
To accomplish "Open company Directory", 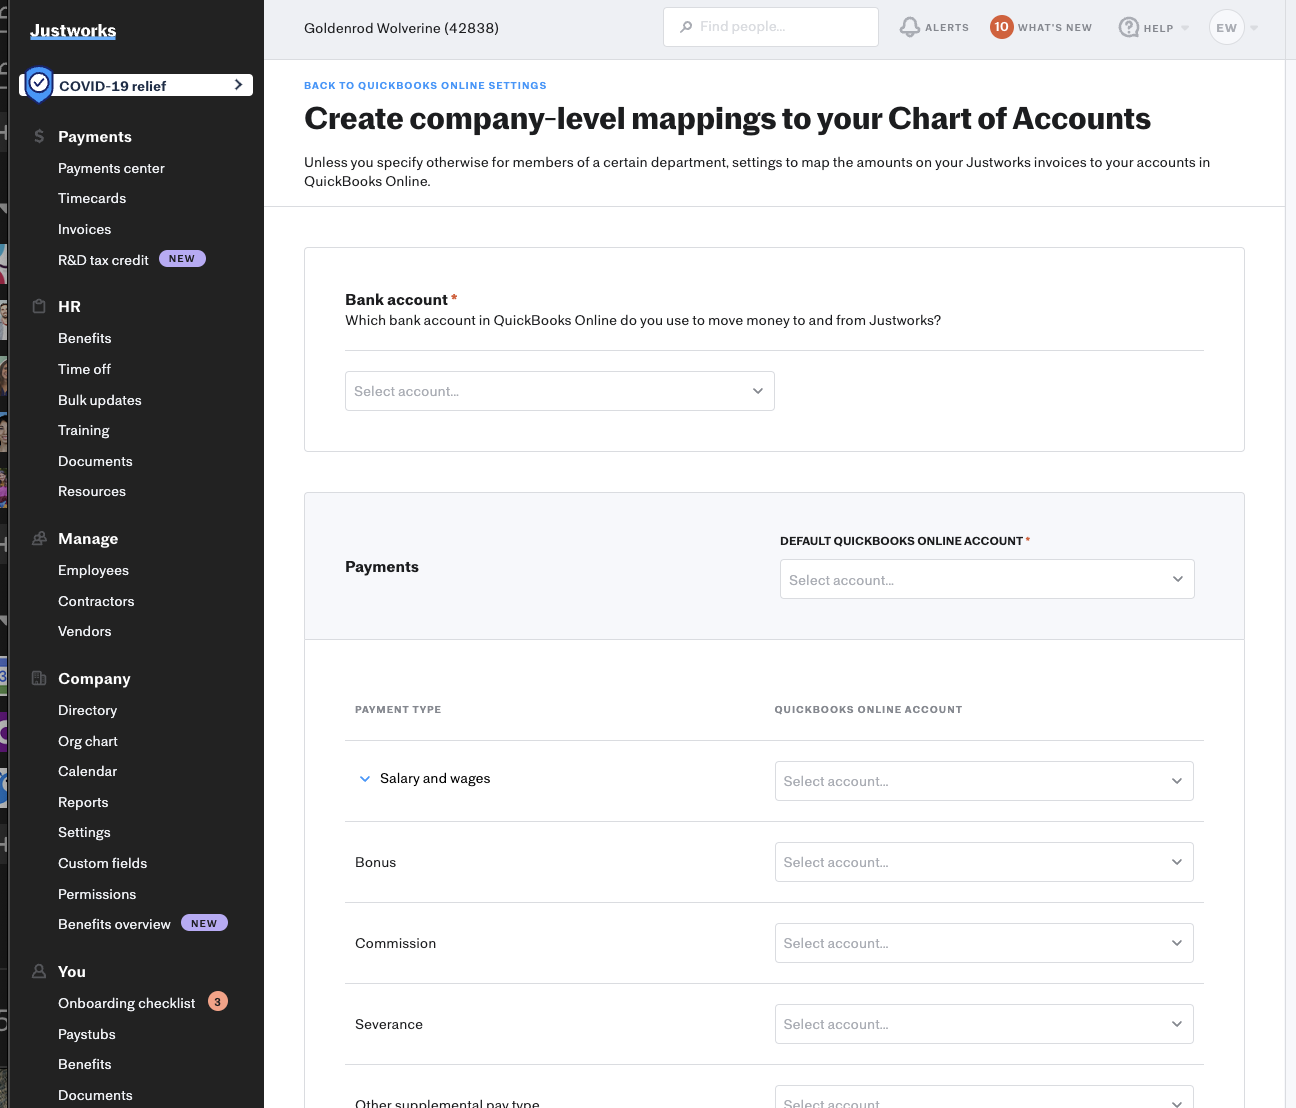I will click(x=87, y=710).
